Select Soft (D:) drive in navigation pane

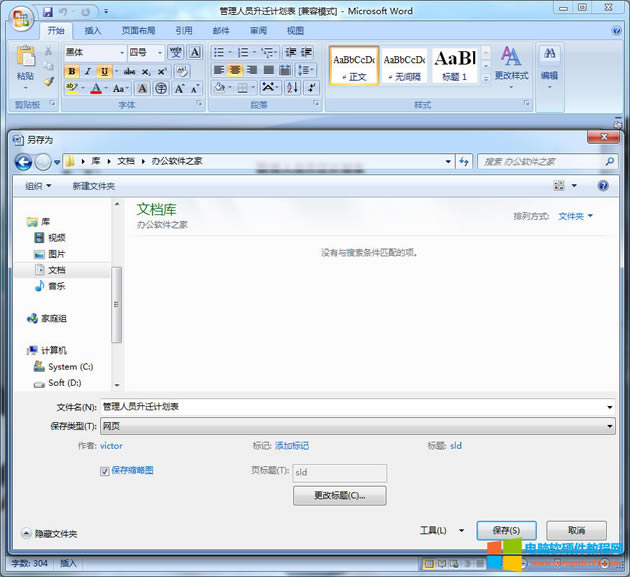coord(63,383)
